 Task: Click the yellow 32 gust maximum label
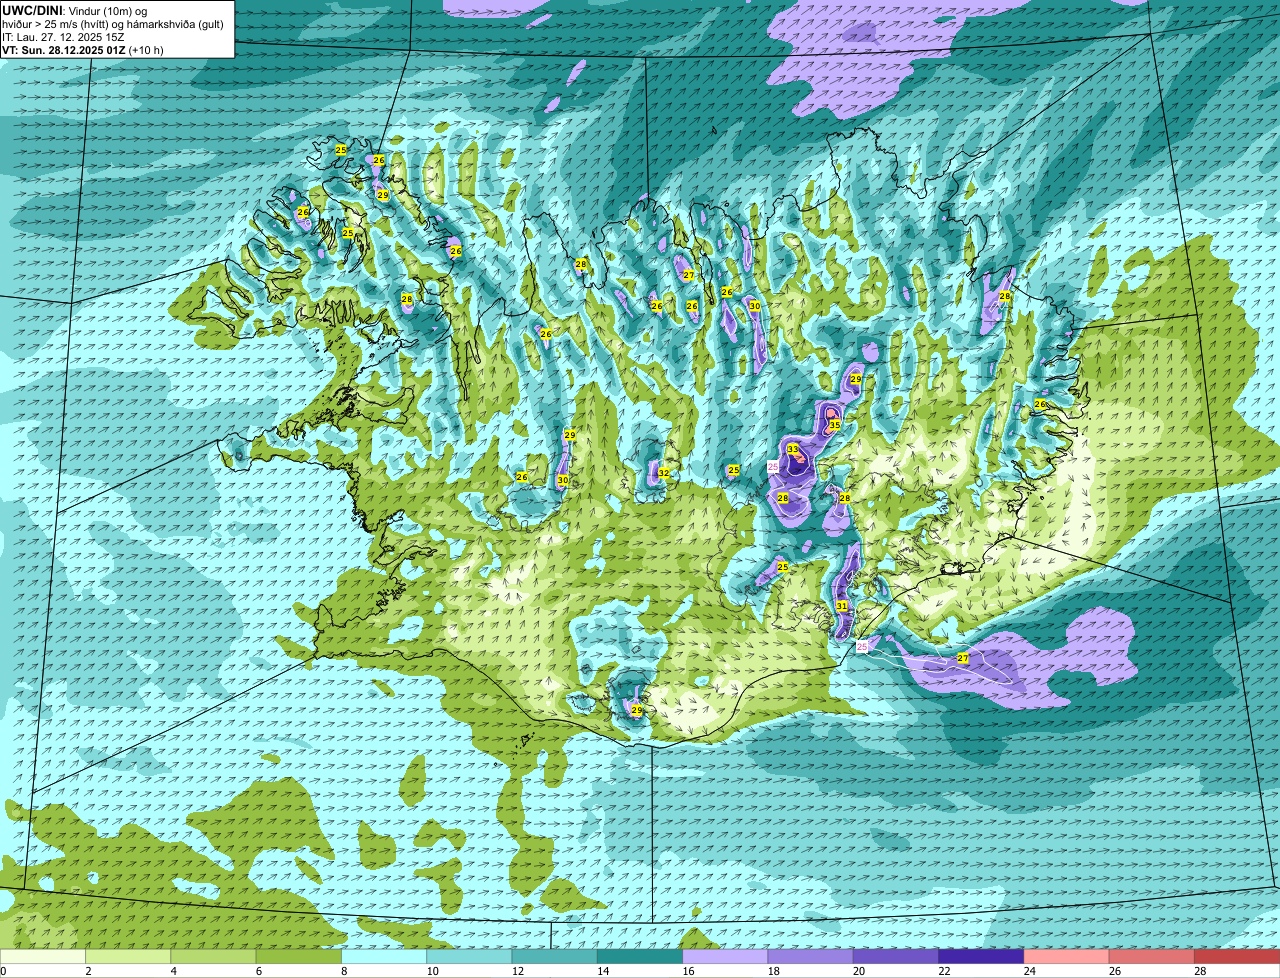point(663,473)
